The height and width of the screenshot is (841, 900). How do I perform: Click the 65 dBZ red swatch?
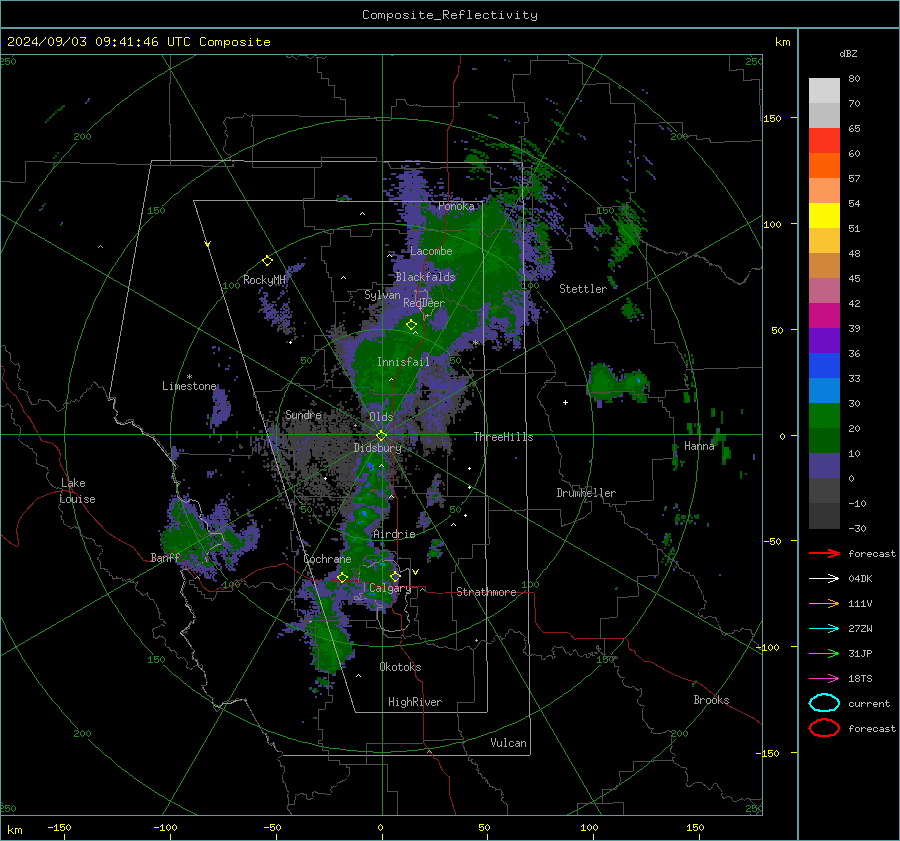coord(824,141)
